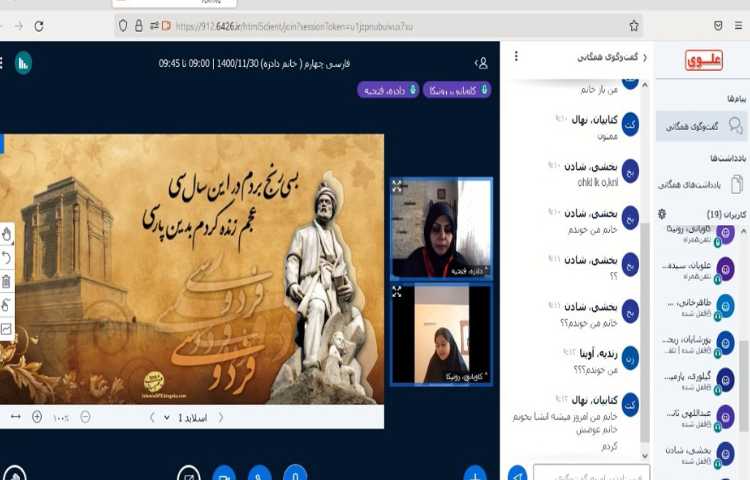Viewport: 750px width, 480px height.
Task: Zoom in the presentation slide
Action: point(37,417)
